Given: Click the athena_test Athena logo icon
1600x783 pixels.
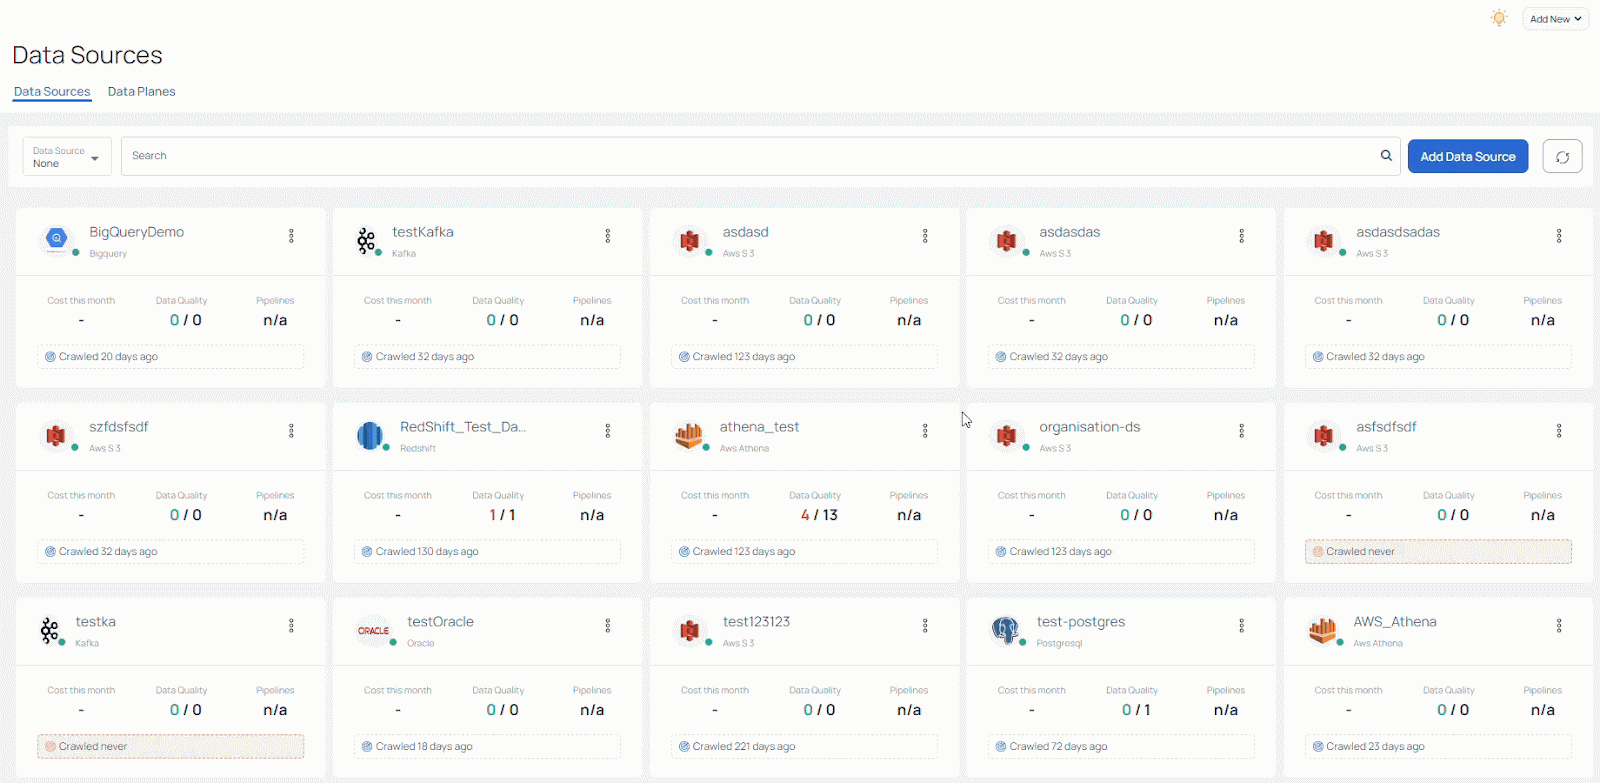Looking at the screenshot, I should click(x=689, y=435).
